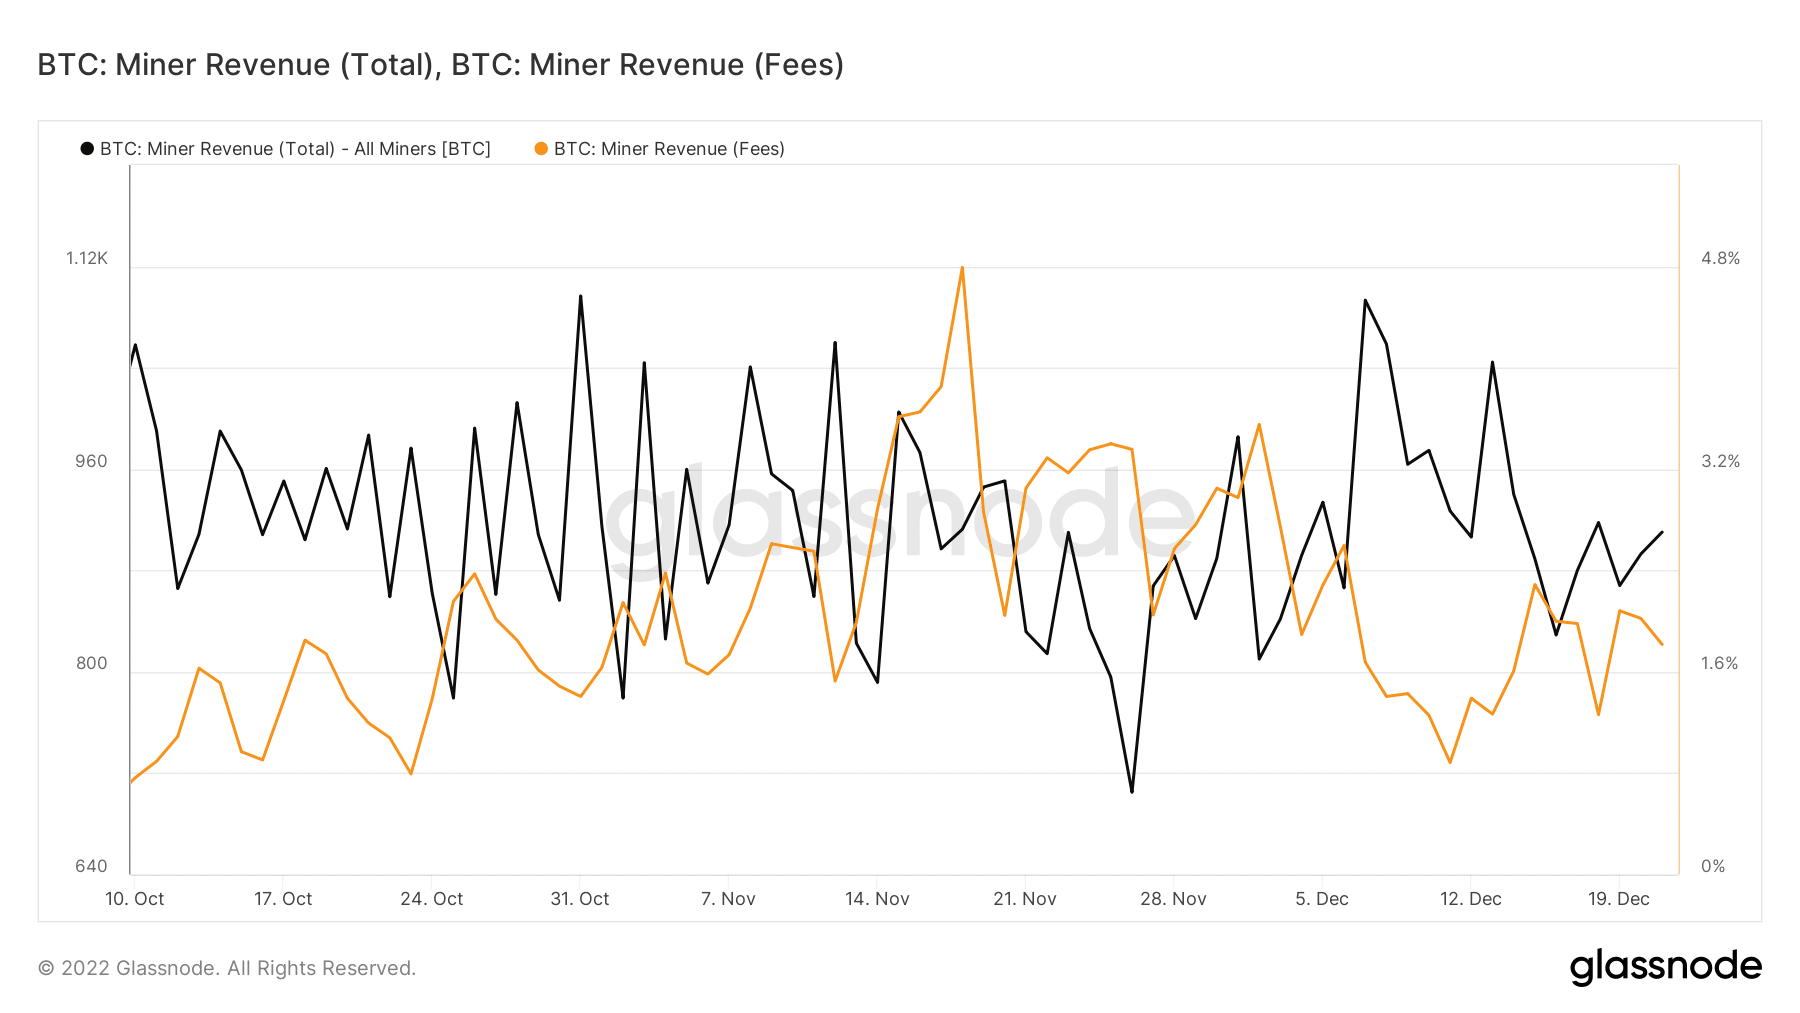
Task: Select the 10. Oct date label
Action: tap(135, 899)
